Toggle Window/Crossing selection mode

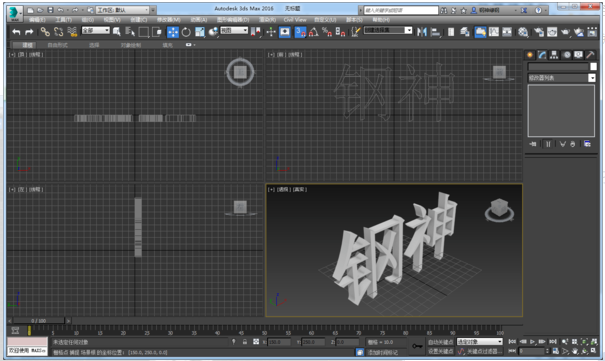(157, 32)
